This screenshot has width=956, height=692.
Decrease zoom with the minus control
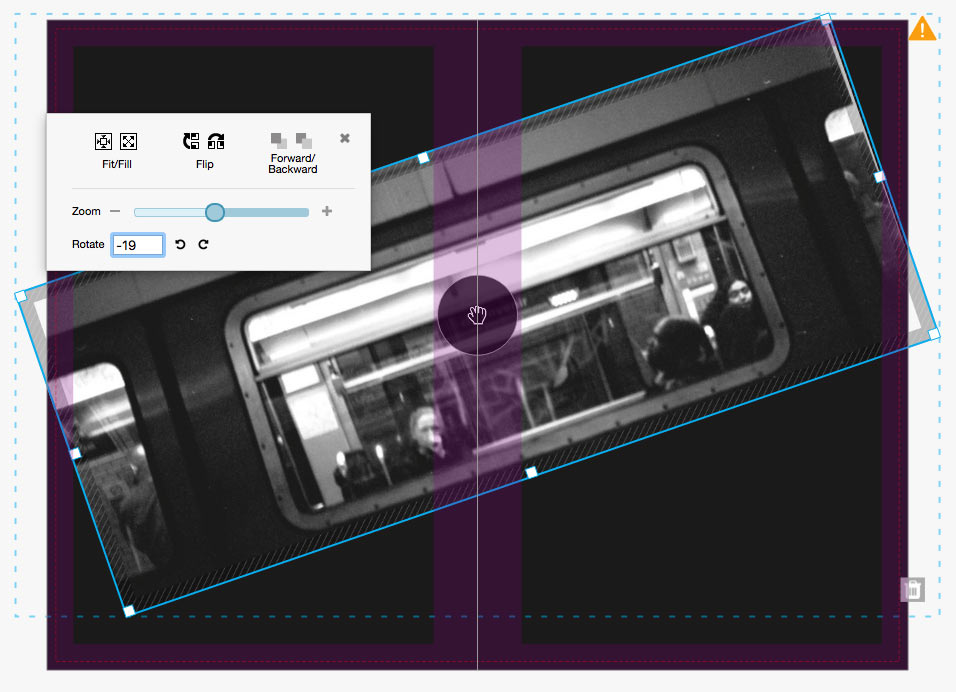click(115, 211)
